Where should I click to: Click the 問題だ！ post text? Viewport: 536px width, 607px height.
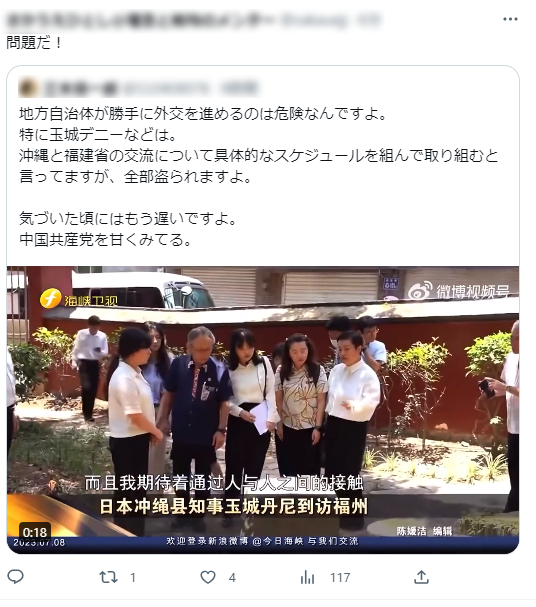pos(34,42)
